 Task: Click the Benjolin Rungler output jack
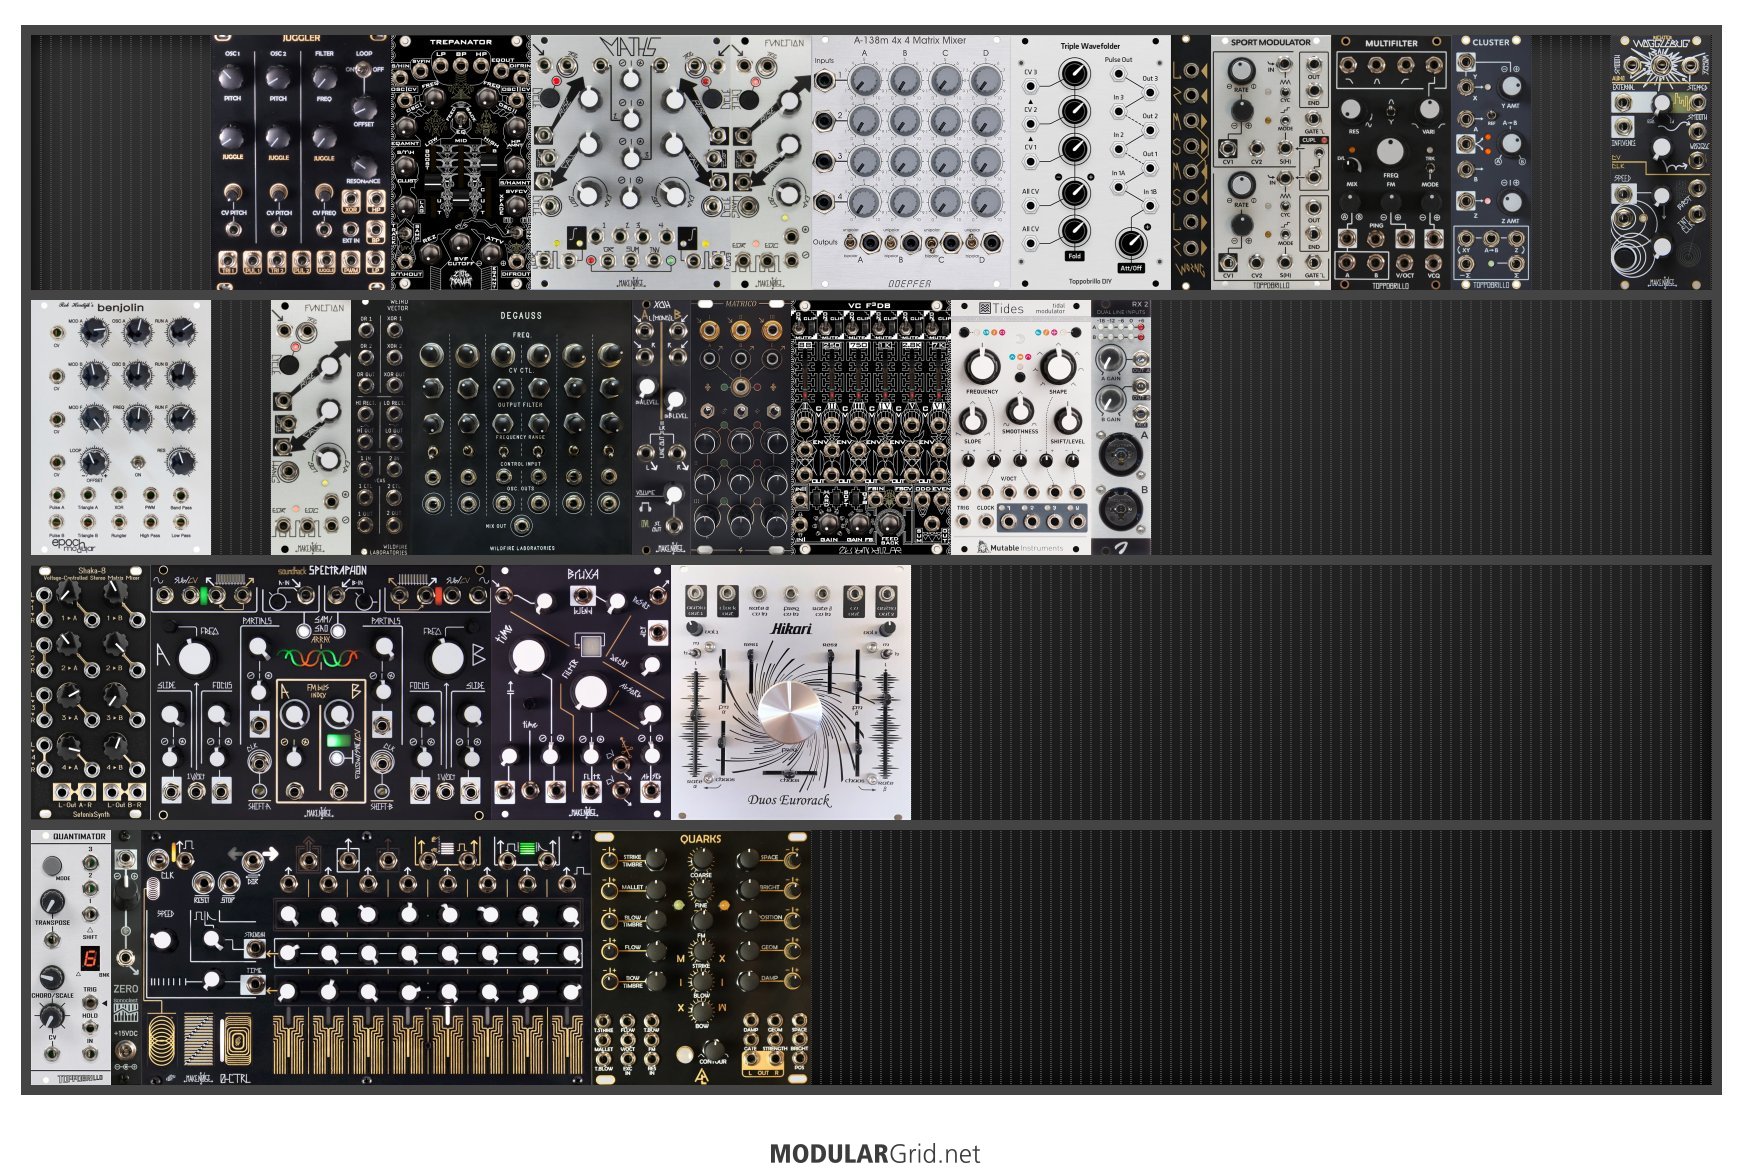point(119,521)
